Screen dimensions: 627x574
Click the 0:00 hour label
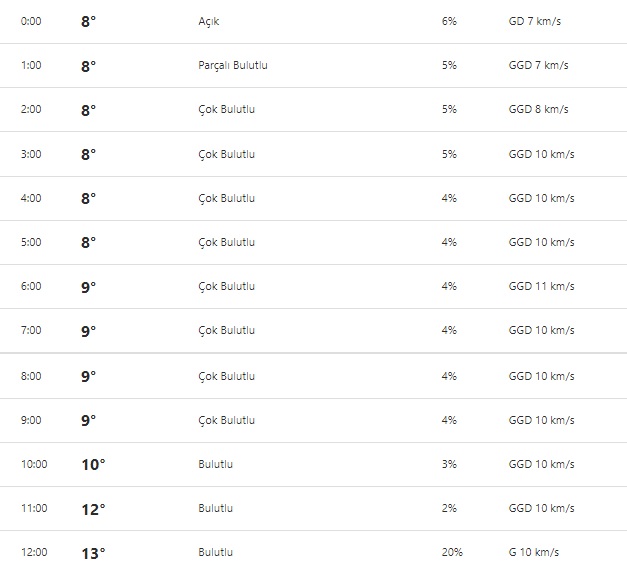31,22
